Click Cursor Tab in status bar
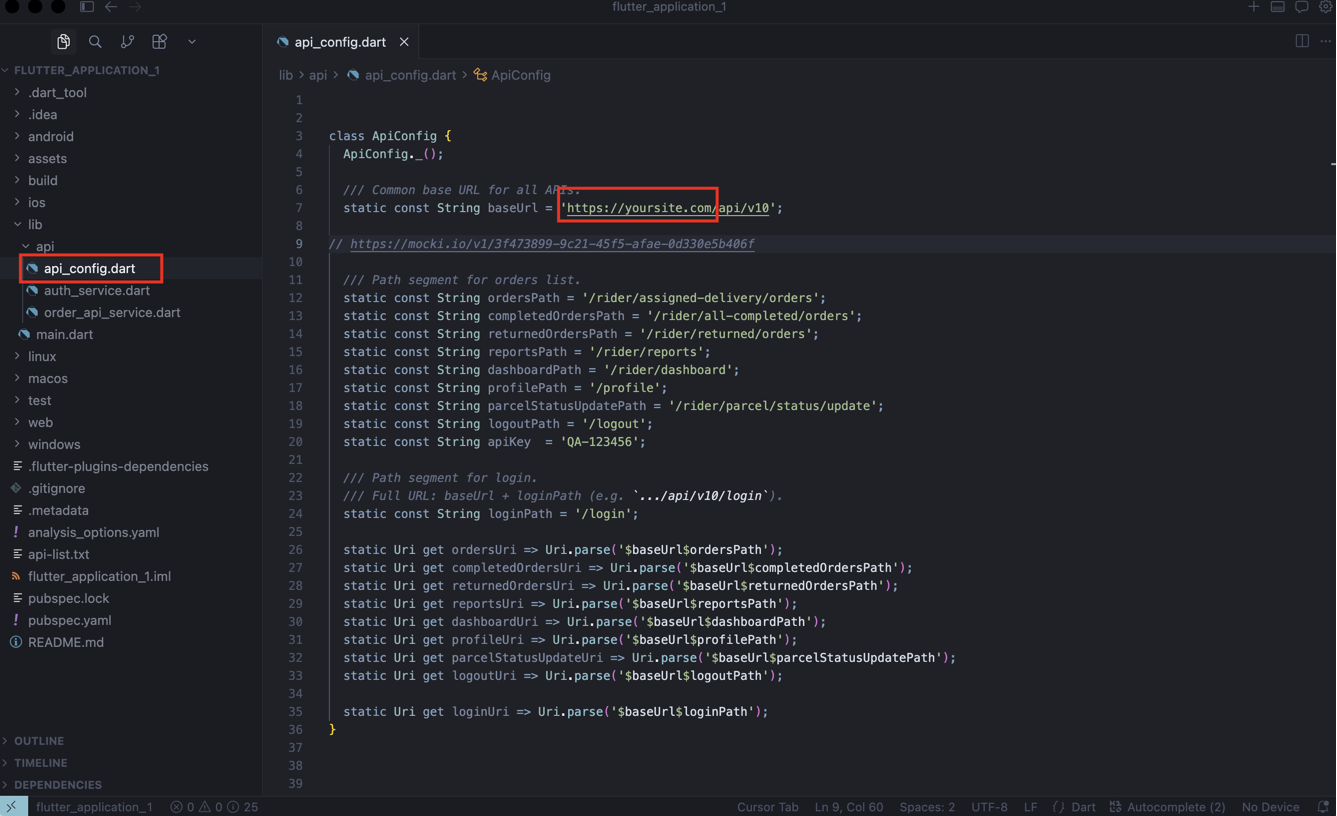 (x=767, y=807)
